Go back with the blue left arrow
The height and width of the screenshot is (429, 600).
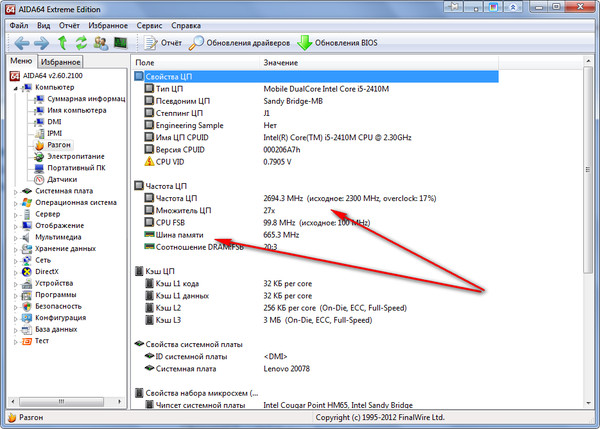tap(21, 43)
